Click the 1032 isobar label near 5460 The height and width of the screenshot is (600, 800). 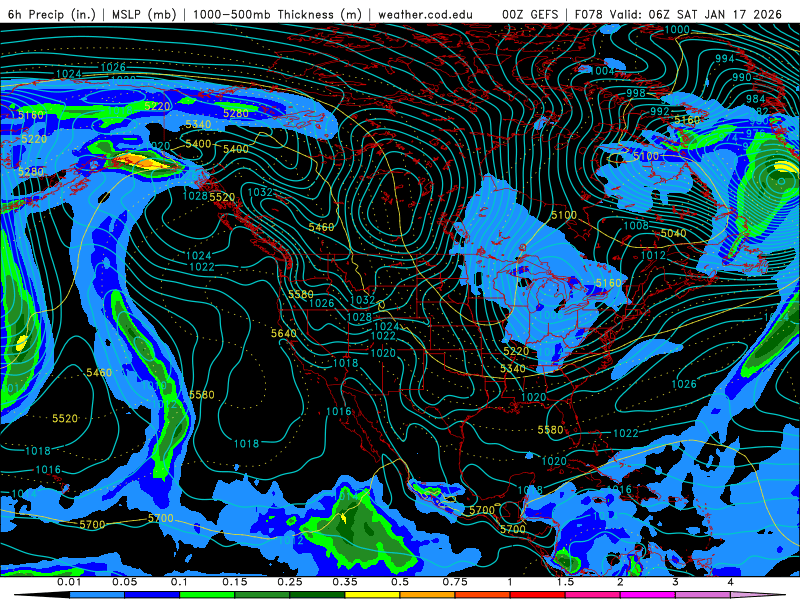[x=260, y=192]
